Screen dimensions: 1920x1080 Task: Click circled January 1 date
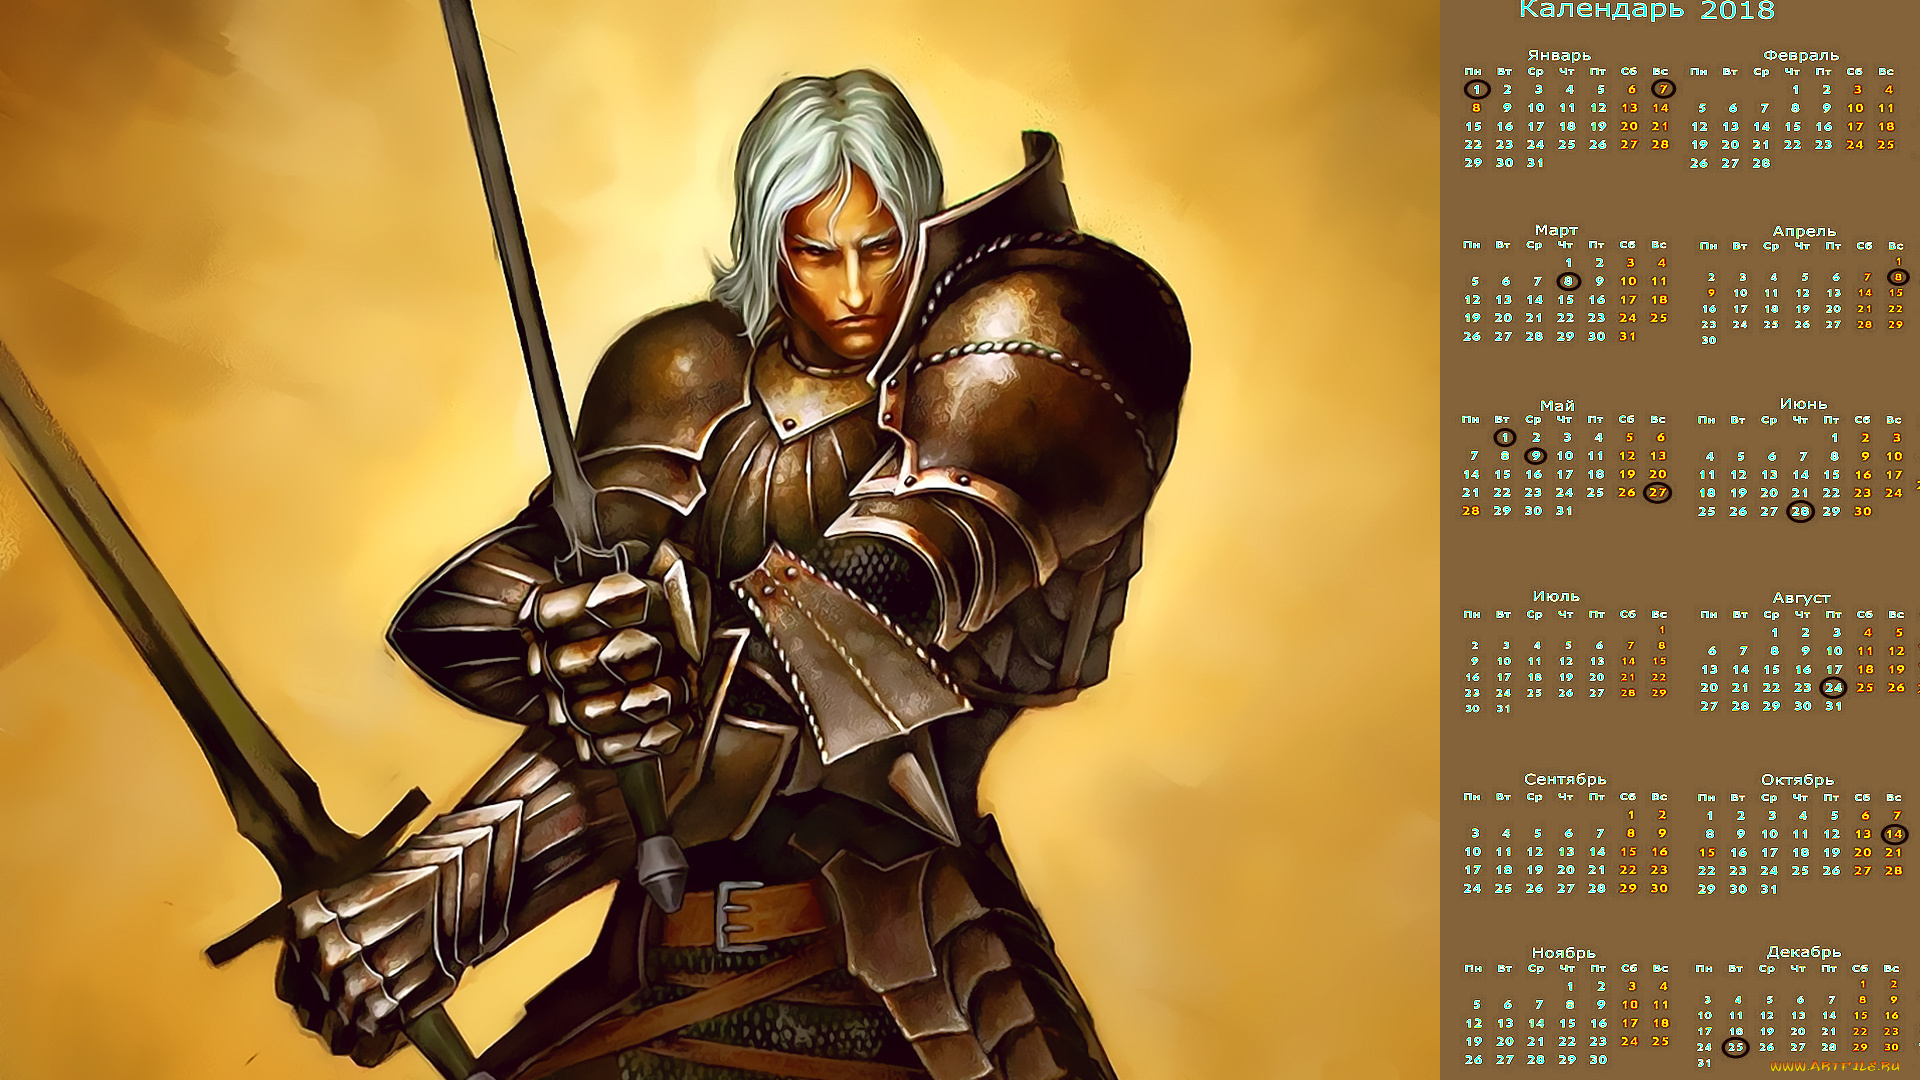tap(1476, 89)
